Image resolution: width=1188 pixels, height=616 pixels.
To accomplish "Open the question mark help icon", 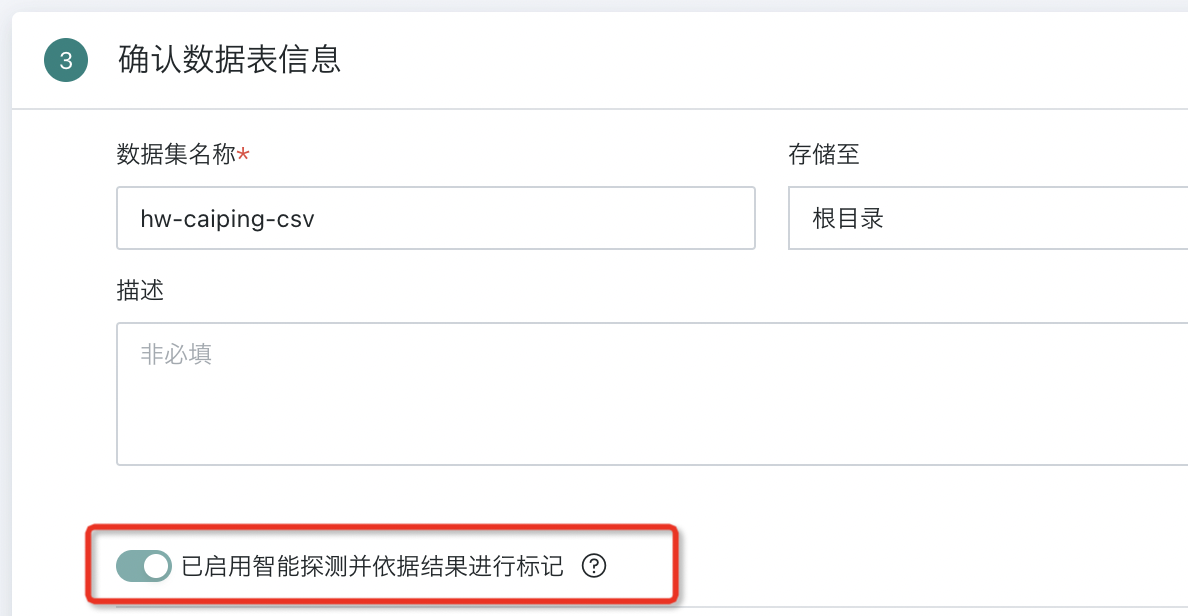I will (594, 565).
